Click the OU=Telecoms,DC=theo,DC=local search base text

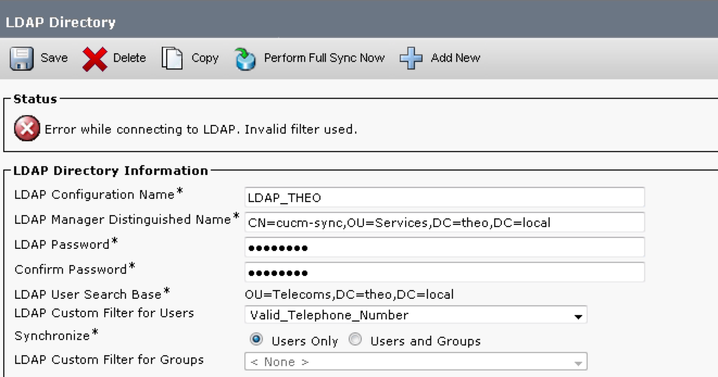[x=349, y=294]
